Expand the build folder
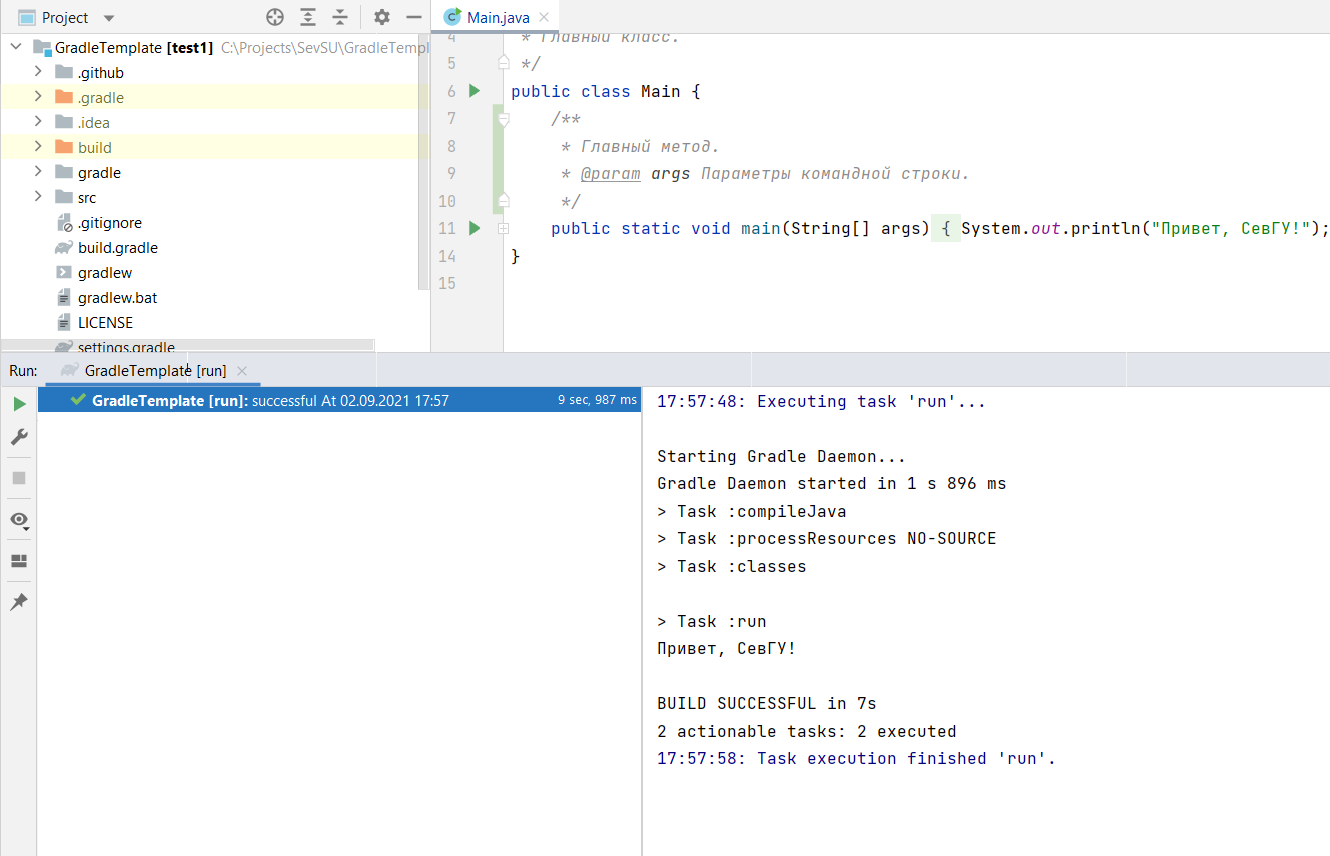This screenshot has height=856, width=1330. [38, 147]
